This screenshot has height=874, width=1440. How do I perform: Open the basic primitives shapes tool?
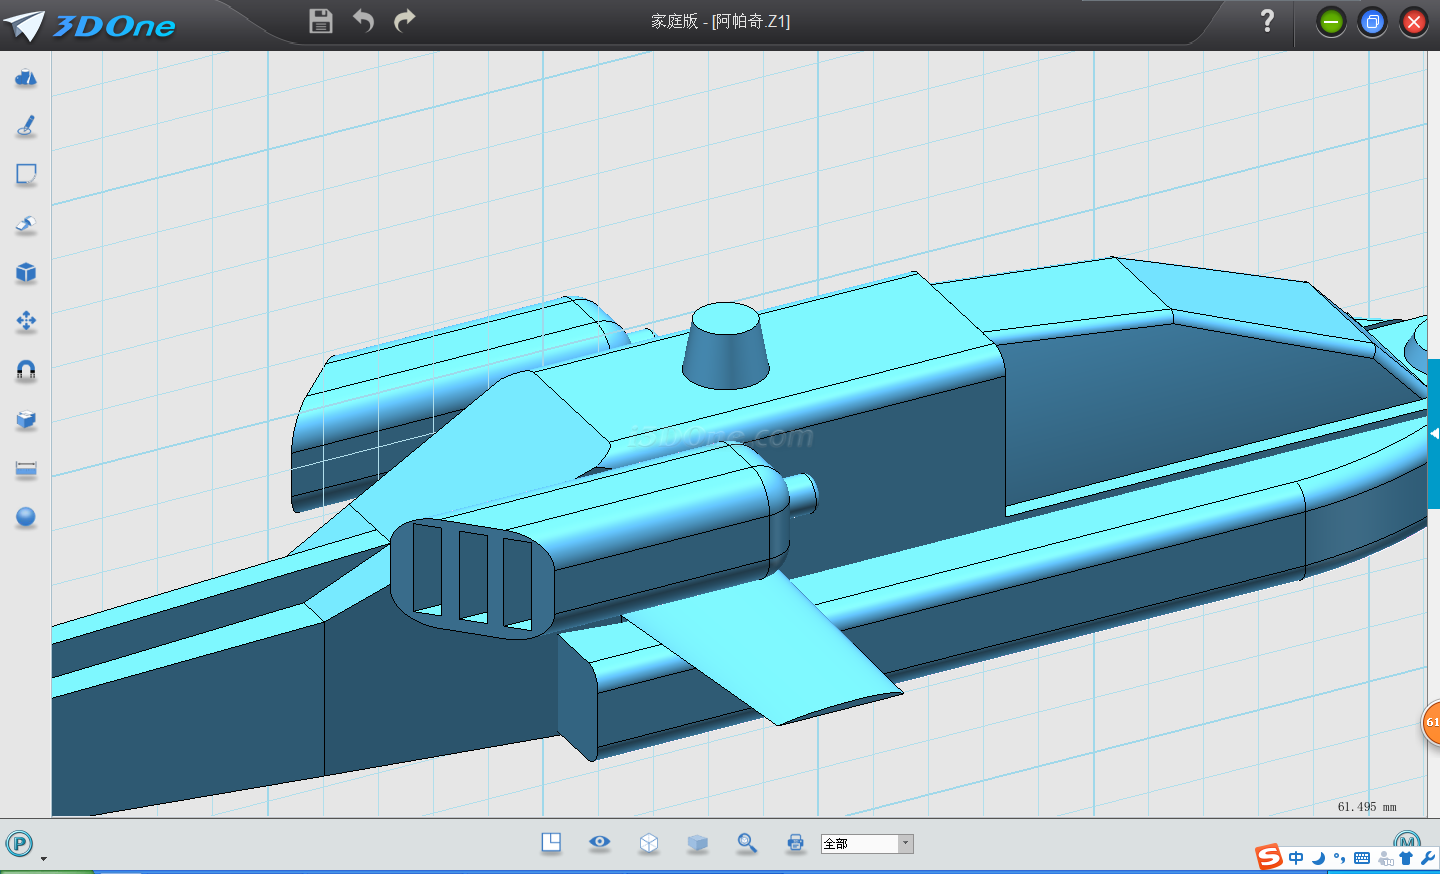click(26, 78)
